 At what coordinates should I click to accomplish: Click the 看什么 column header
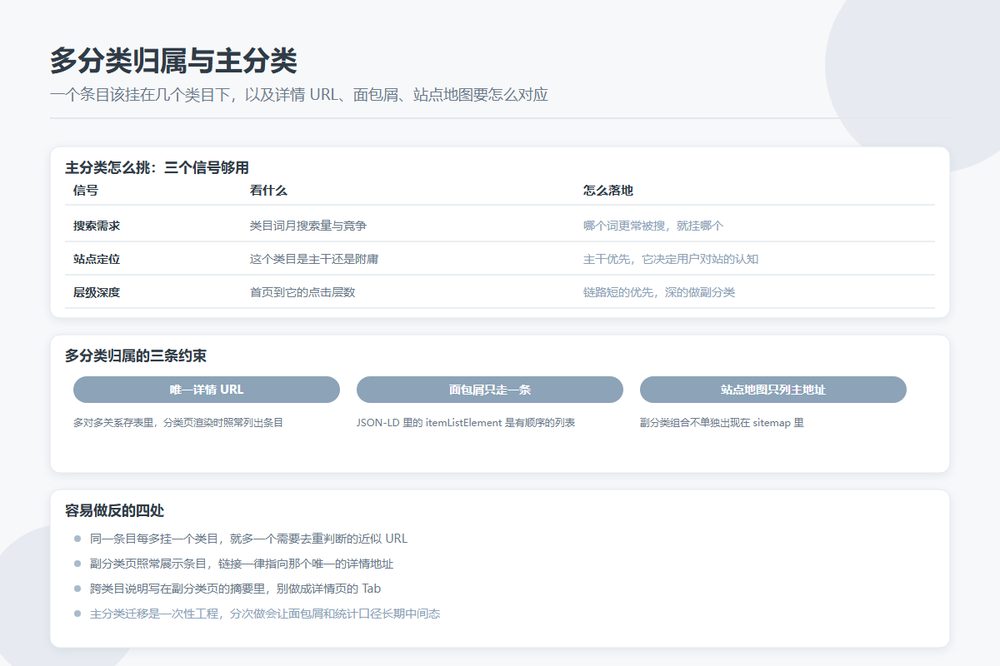[x=268, y=190]
